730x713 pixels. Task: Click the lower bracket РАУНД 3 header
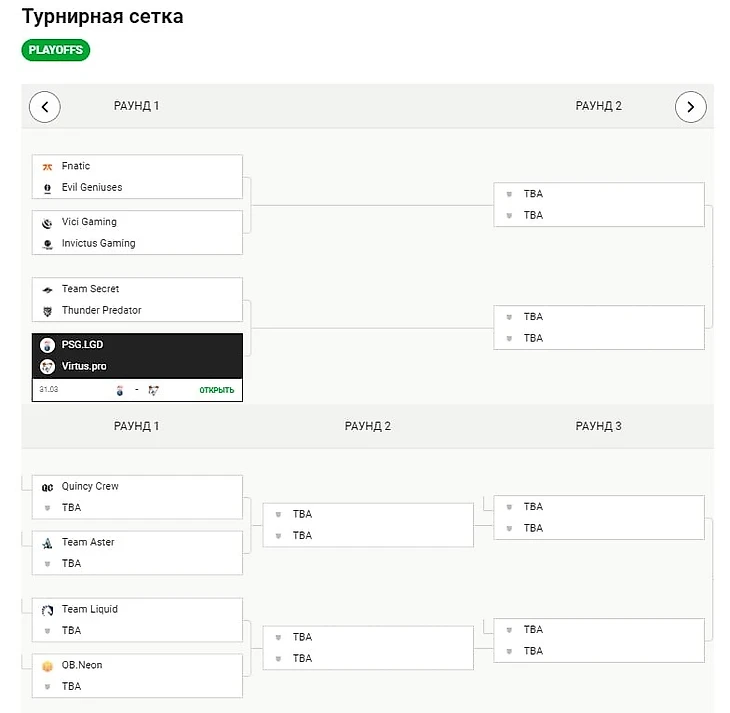[x=598, y=426]
